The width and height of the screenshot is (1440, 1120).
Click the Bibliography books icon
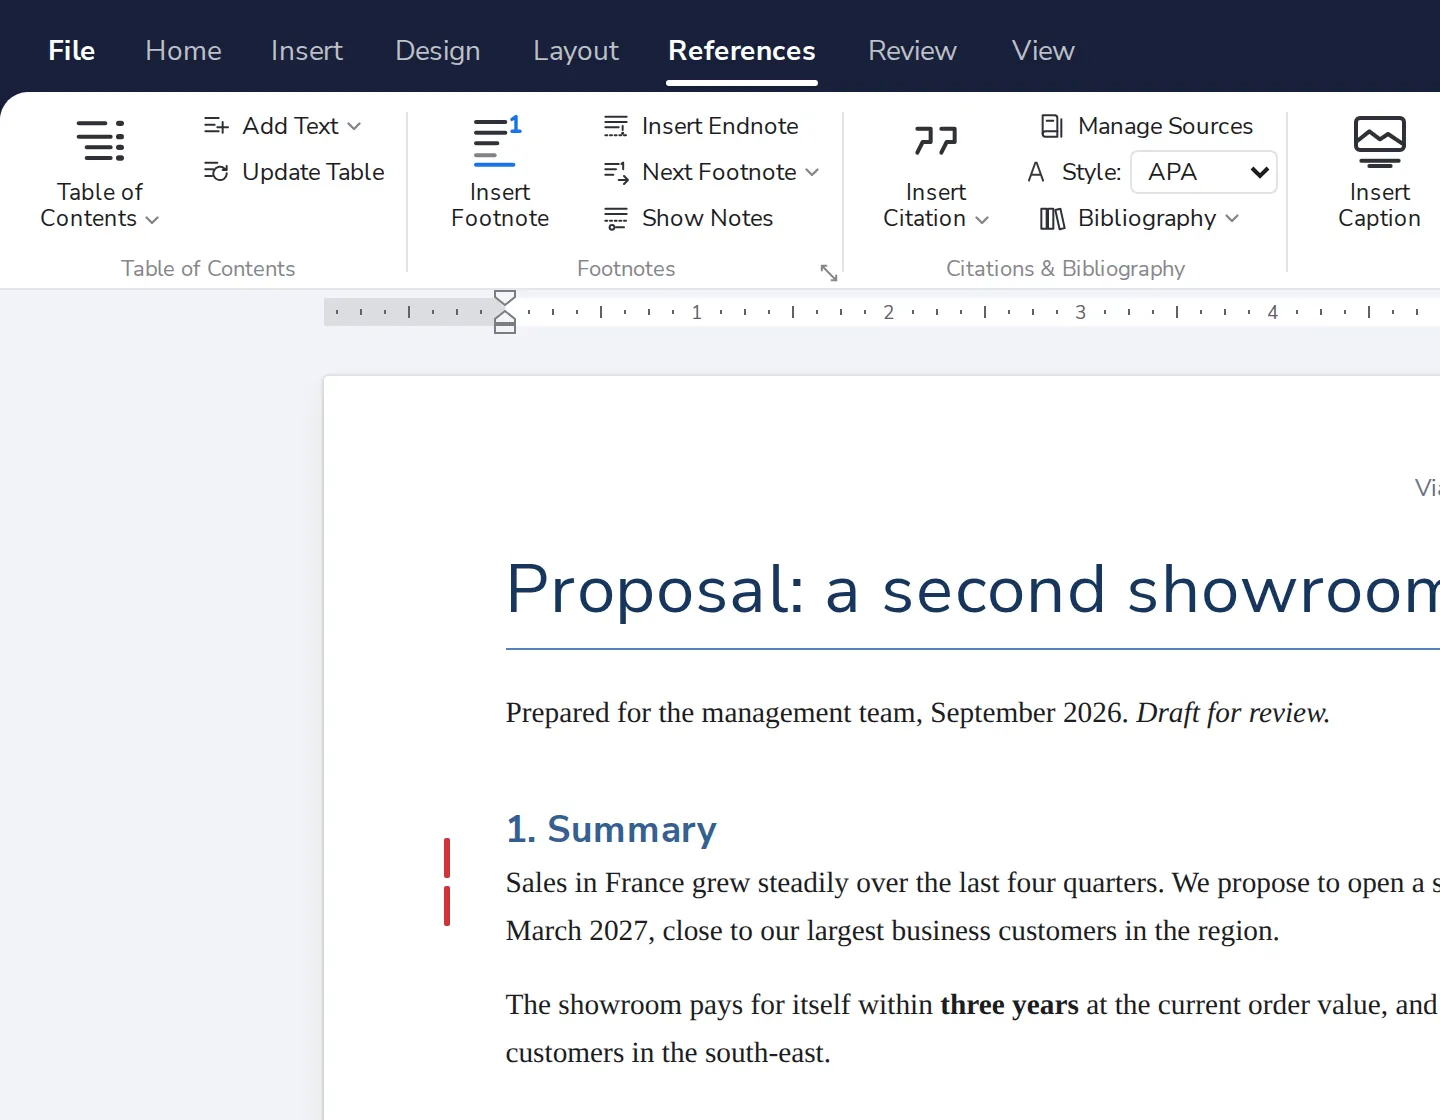pyautogui.click(x=1052, y=218)
